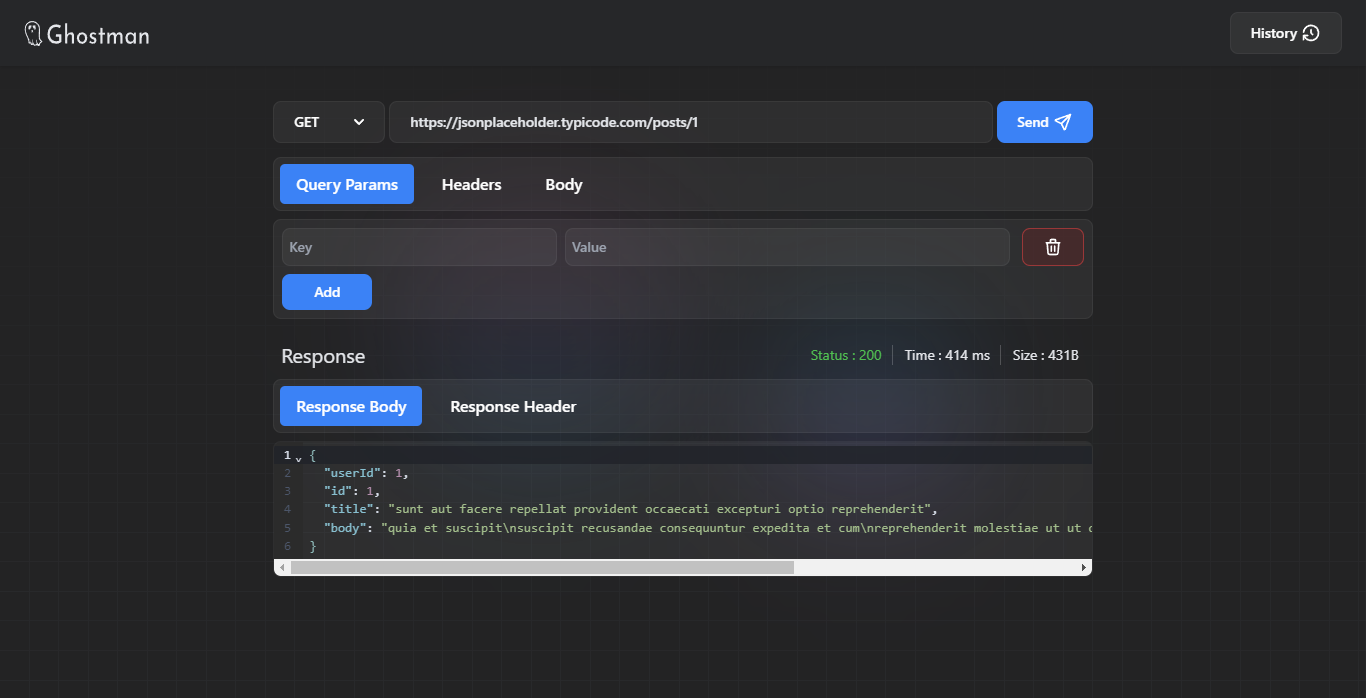Click the "Time : 414 ms" text
Screen dimensions: 1366x698
tap(947, 355)
